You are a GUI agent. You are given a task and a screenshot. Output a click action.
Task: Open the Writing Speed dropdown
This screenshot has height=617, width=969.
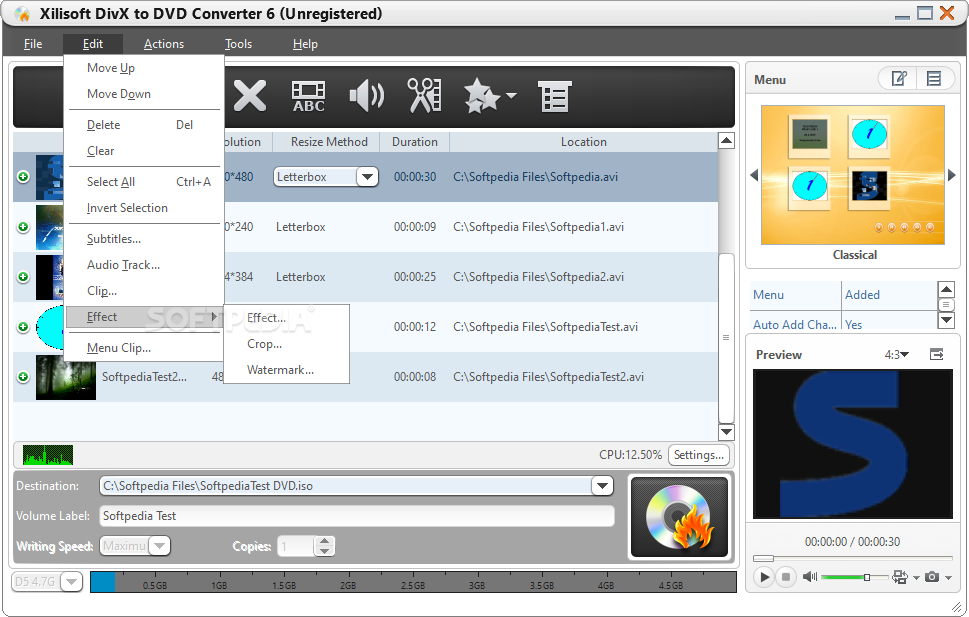click(159, 546)
